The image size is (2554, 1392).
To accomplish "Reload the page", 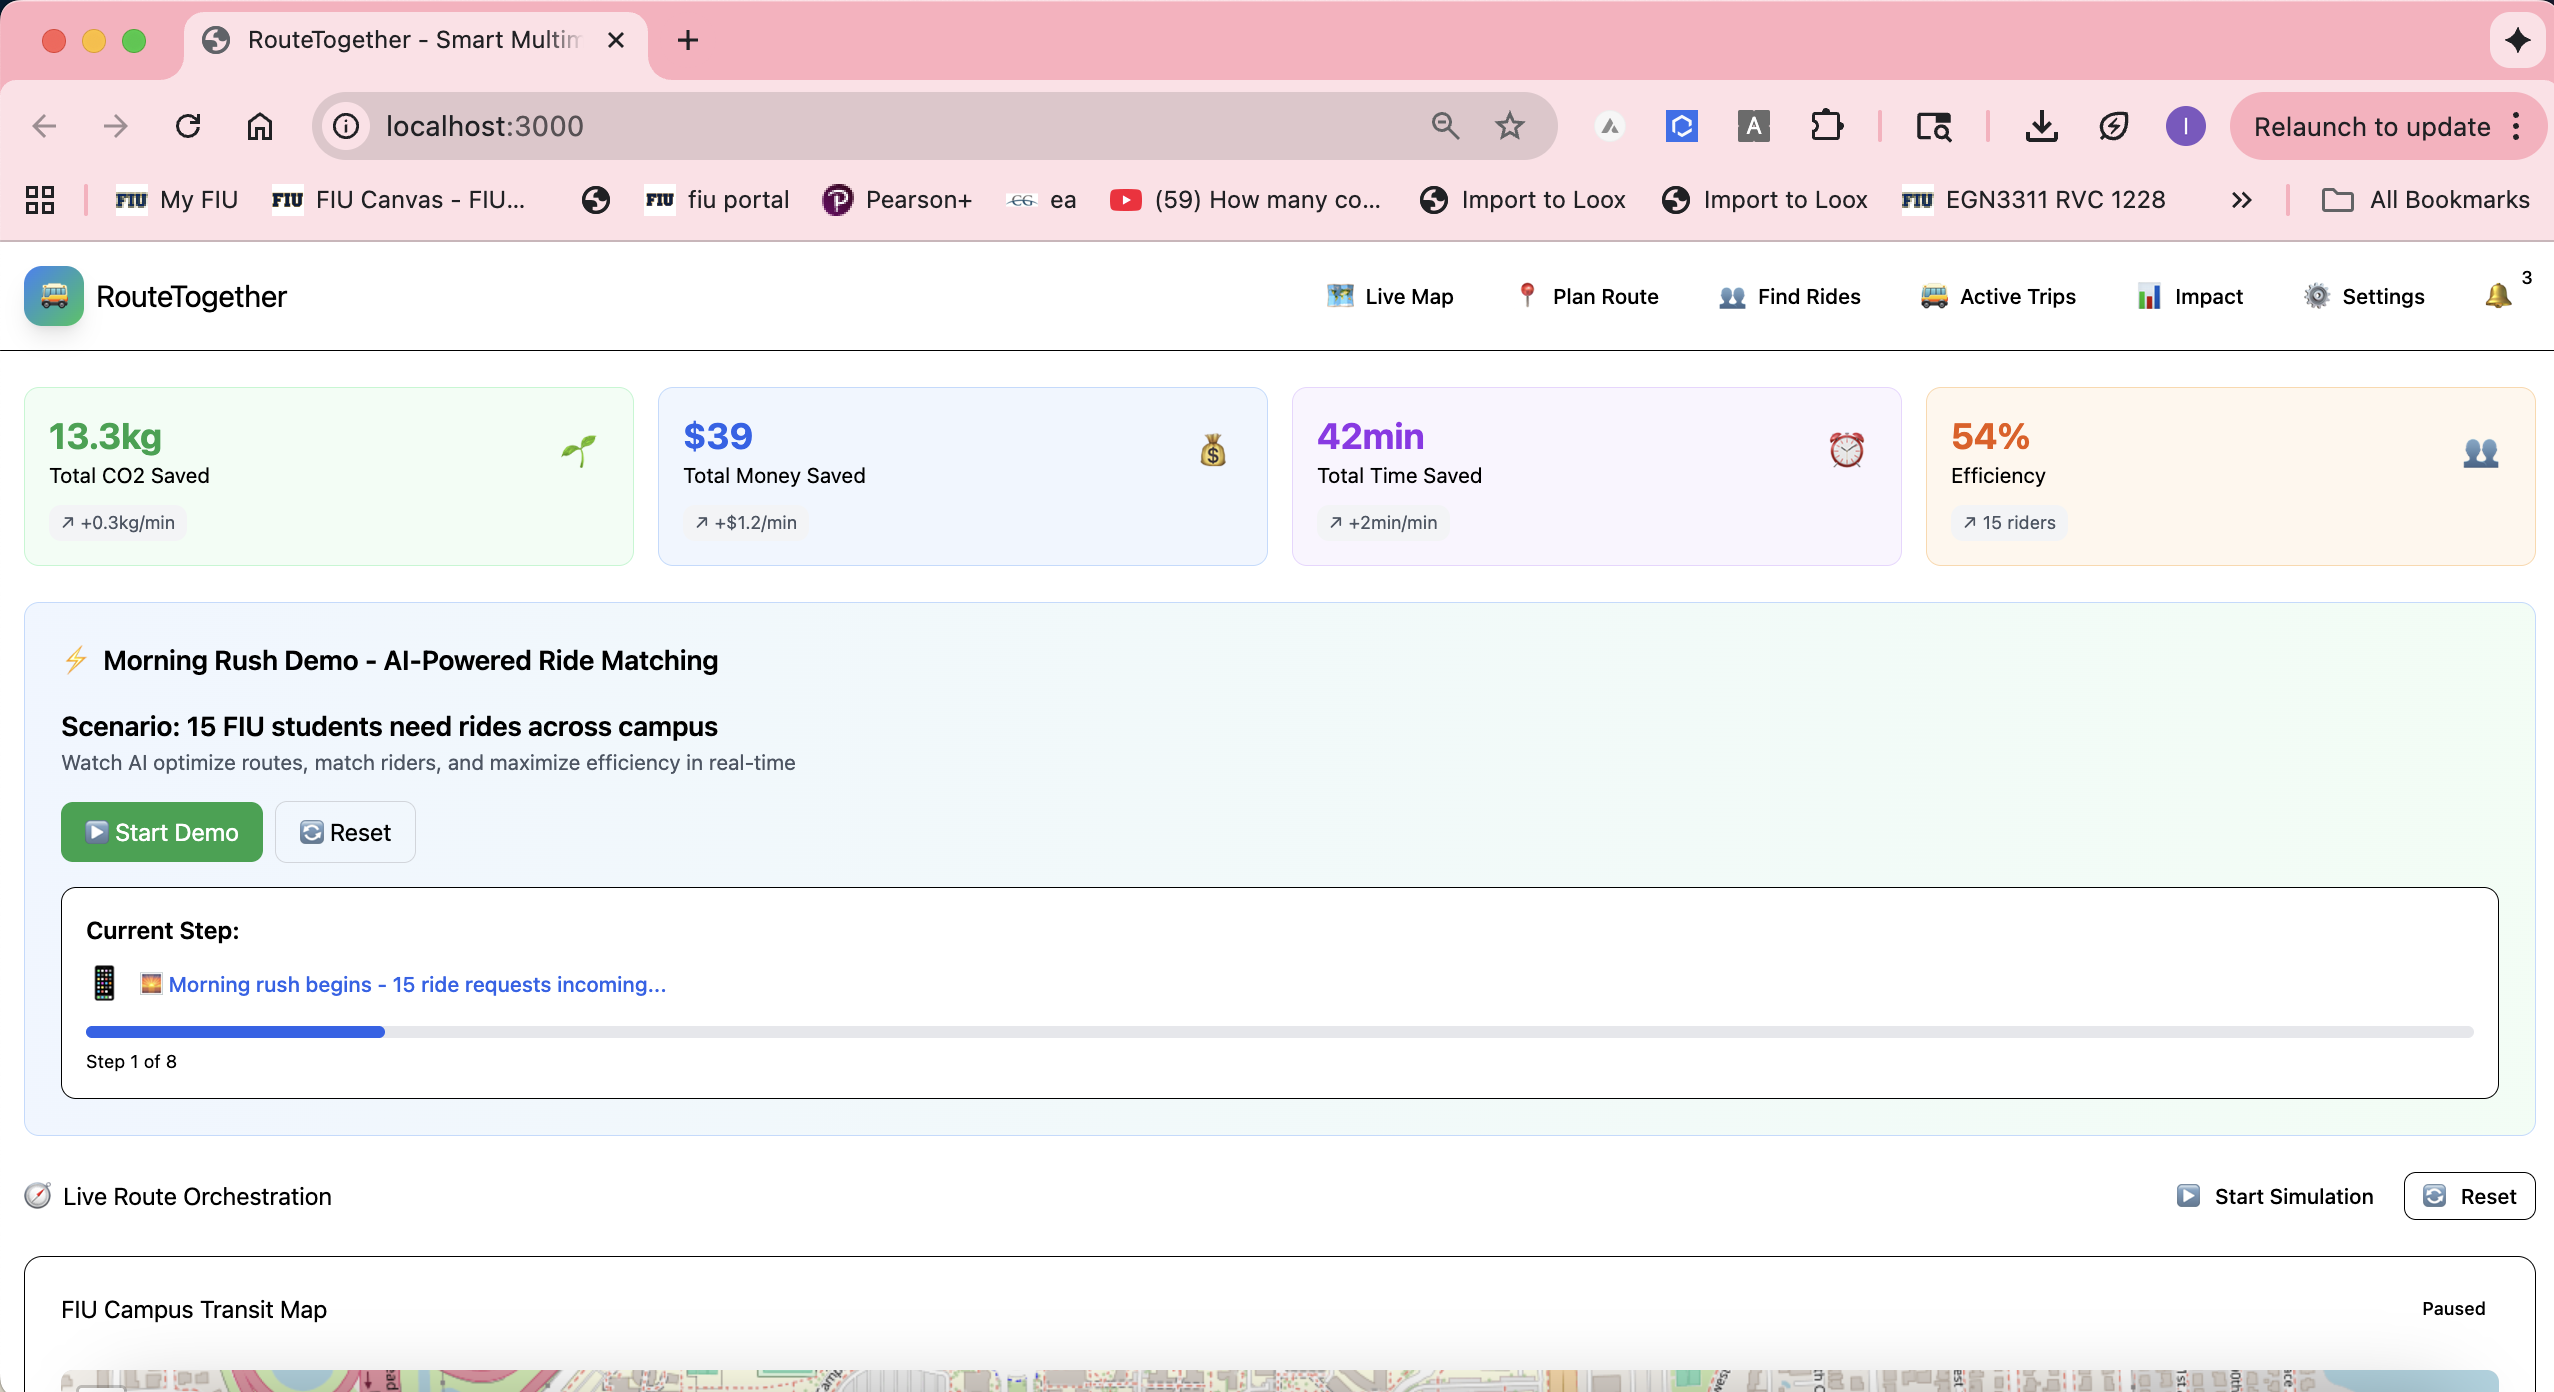I will (x=188, y=126).
